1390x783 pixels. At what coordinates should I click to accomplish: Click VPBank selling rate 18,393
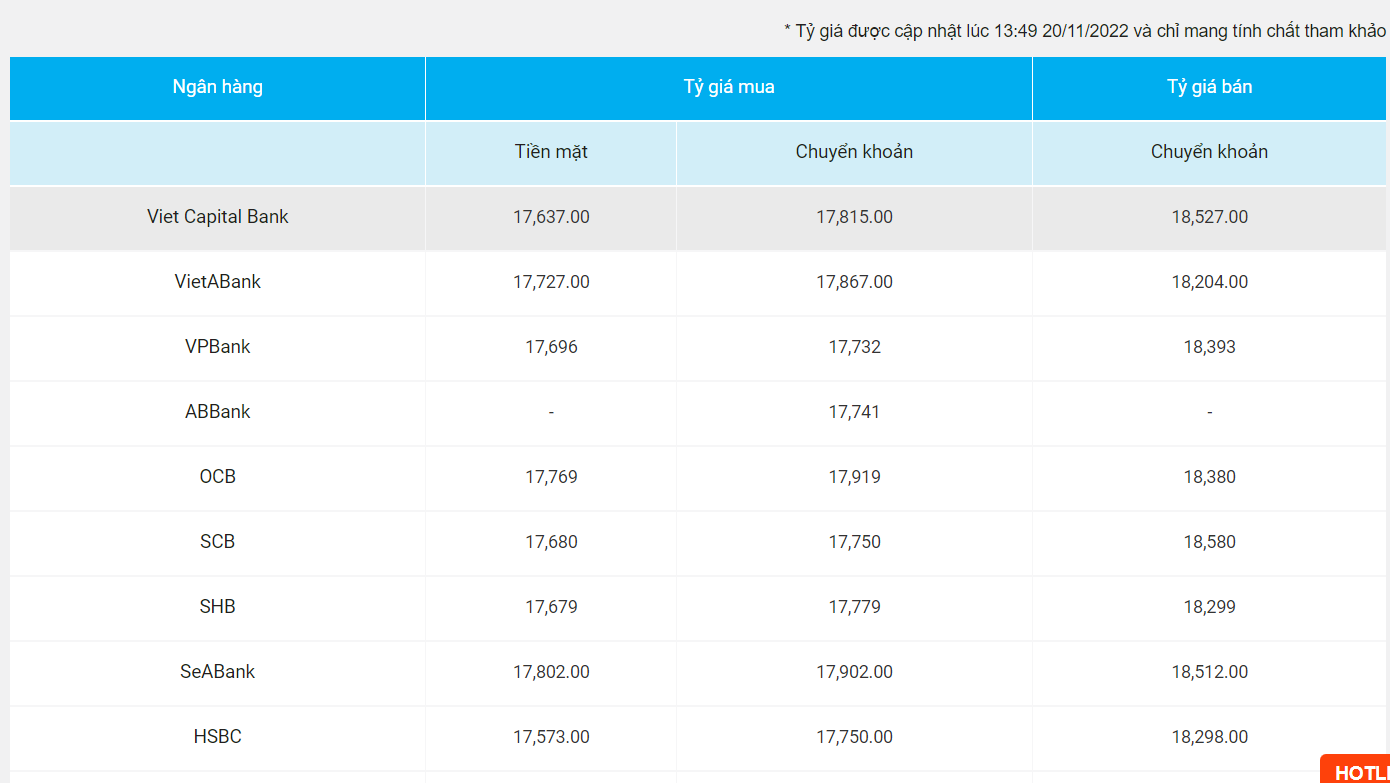click(1209, 347)
